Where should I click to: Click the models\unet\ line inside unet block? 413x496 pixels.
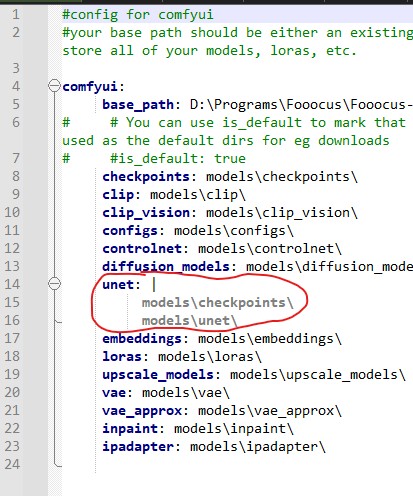tap(189, 321)
